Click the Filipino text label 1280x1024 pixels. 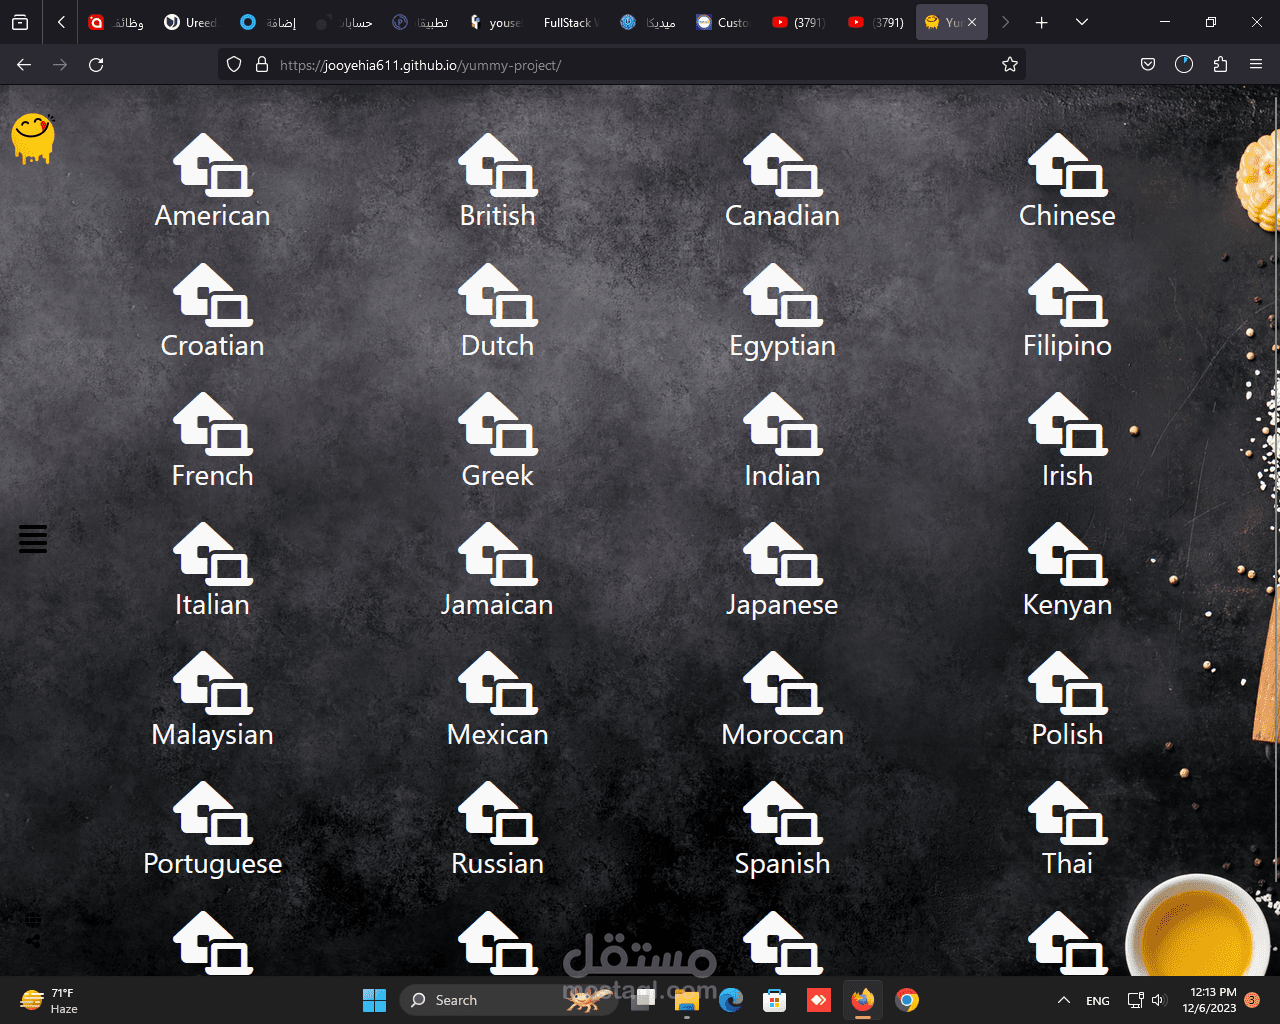[1068, 347]
